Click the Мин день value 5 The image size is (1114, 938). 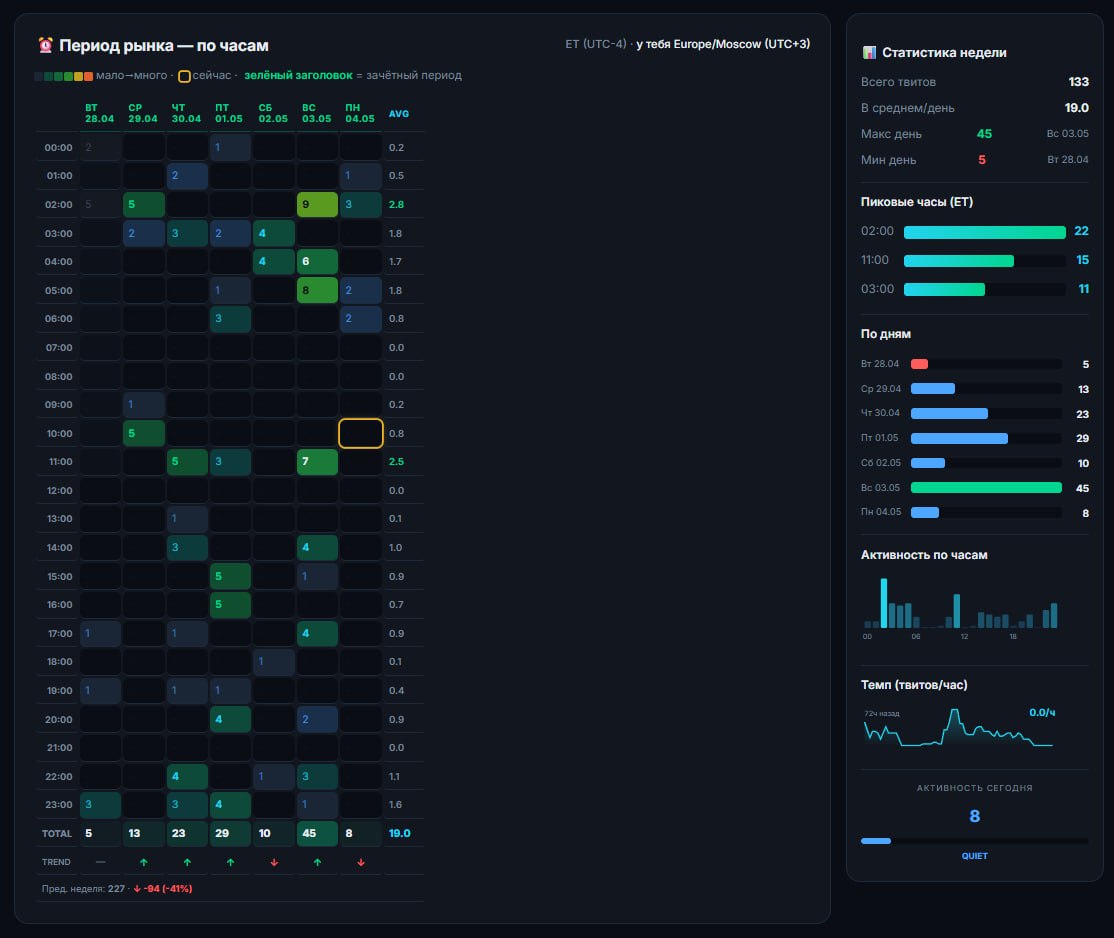click(x=982, y=160)
